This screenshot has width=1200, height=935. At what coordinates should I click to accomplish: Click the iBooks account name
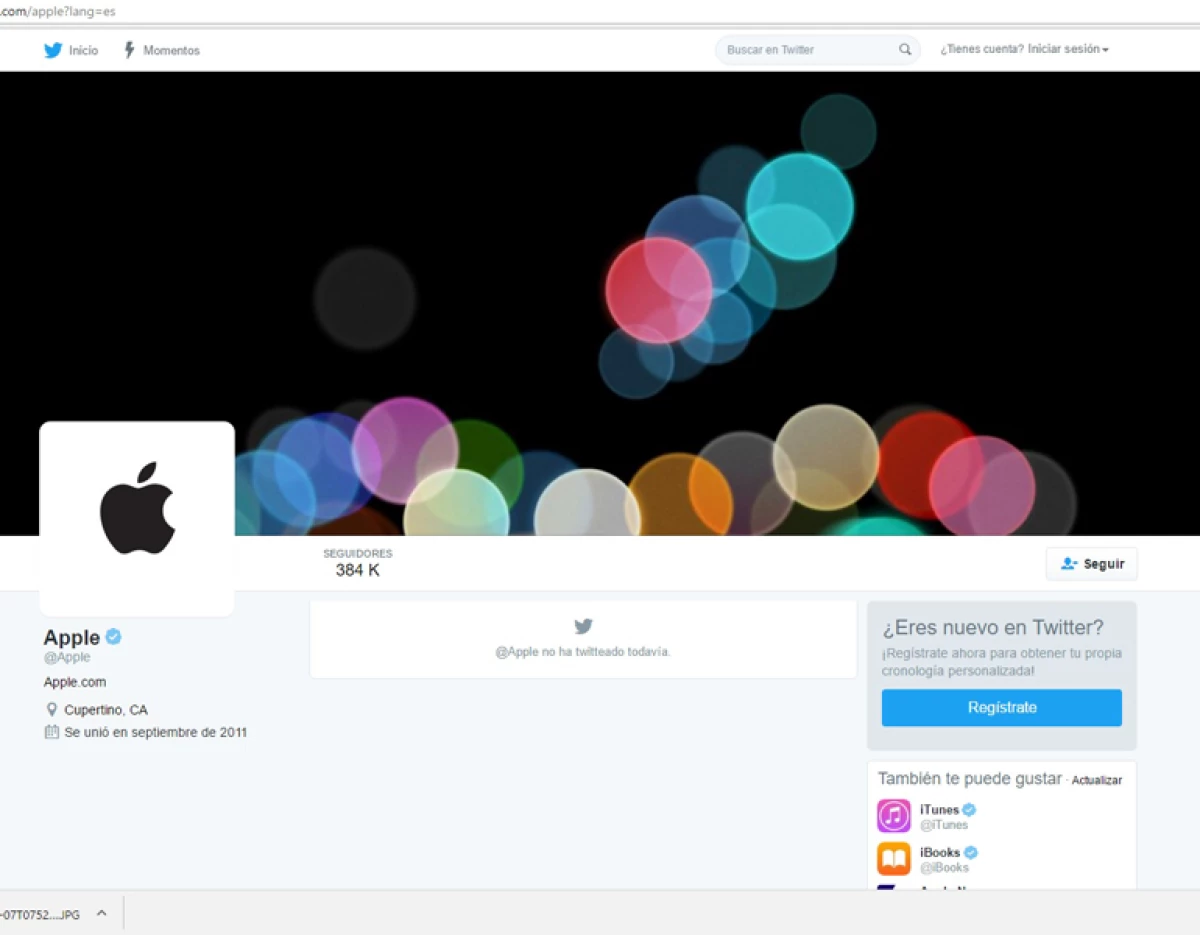[x=940, y=853]
